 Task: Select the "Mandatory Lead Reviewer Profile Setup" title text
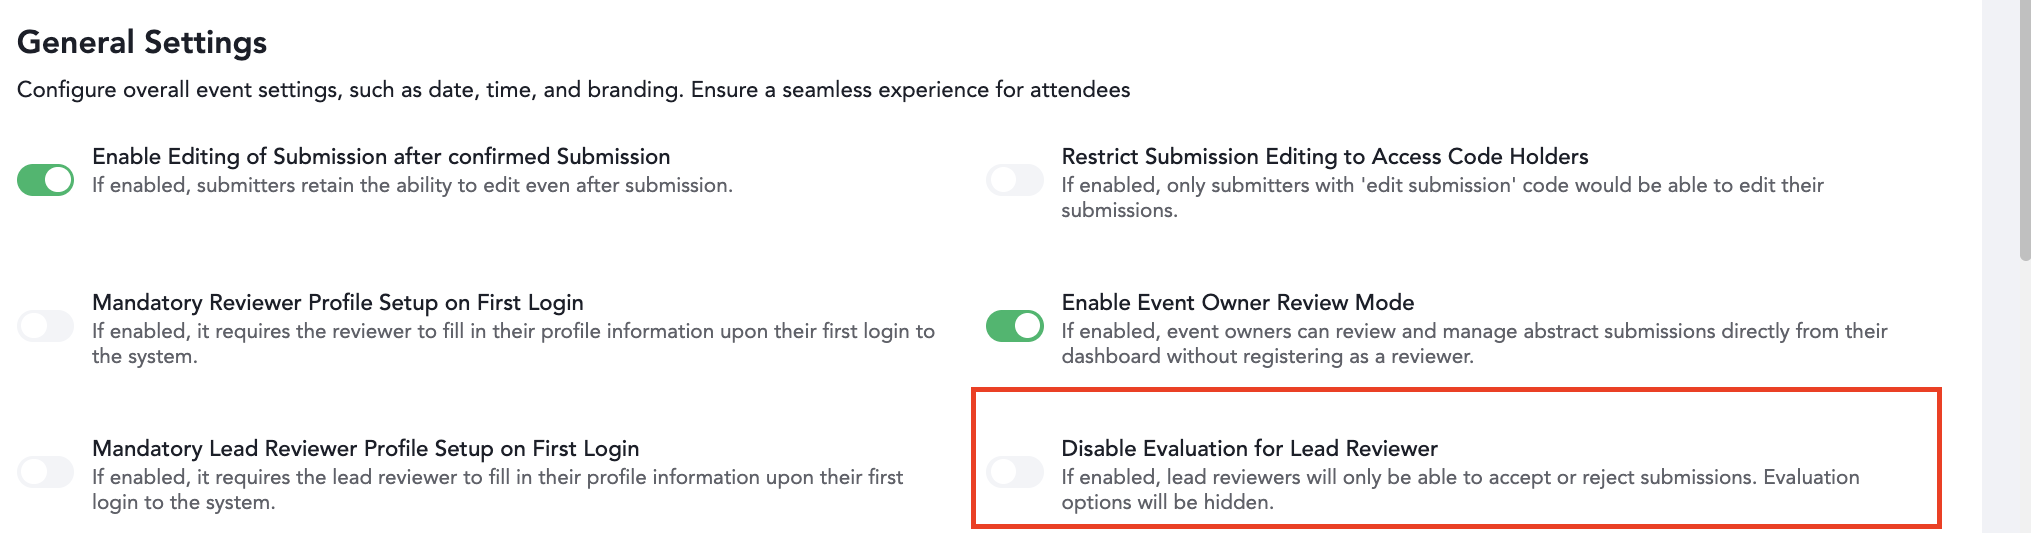[x=365, y=448]
